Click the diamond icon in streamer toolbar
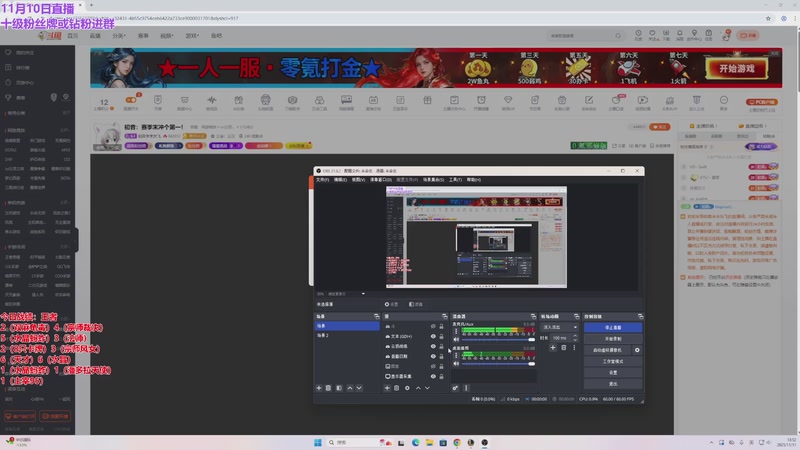 [508, 101]
